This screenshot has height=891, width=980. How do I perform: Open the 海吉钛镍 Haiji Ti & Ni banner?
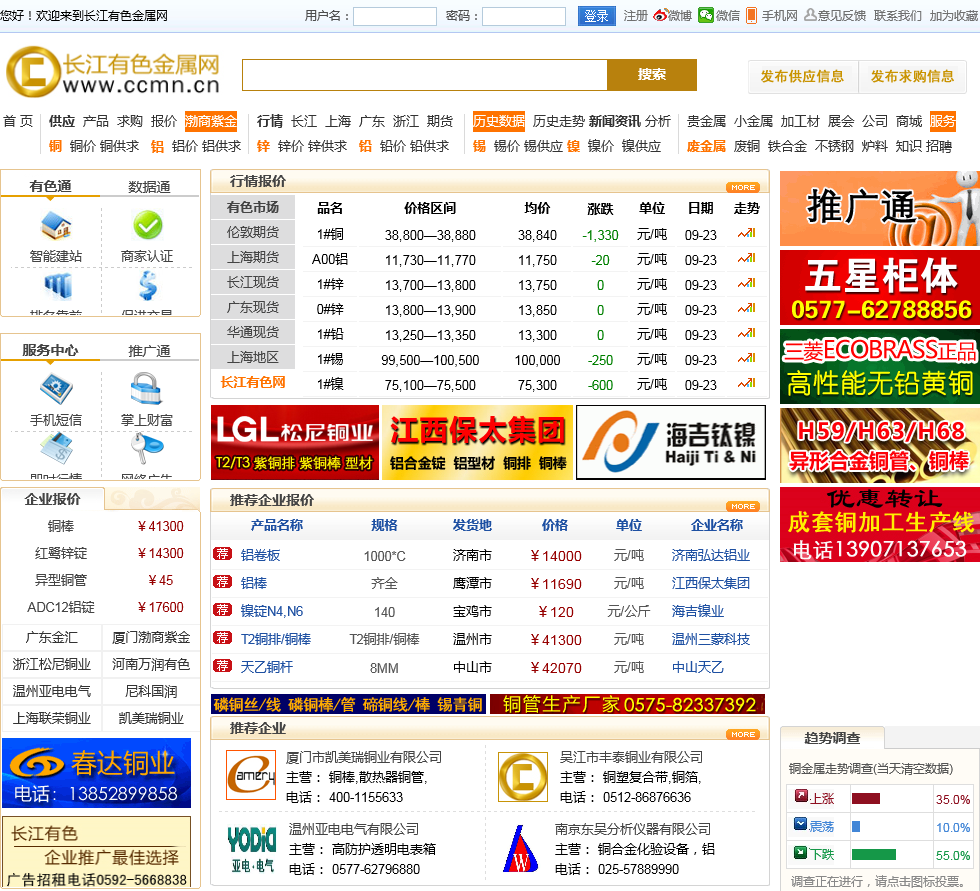671,442
